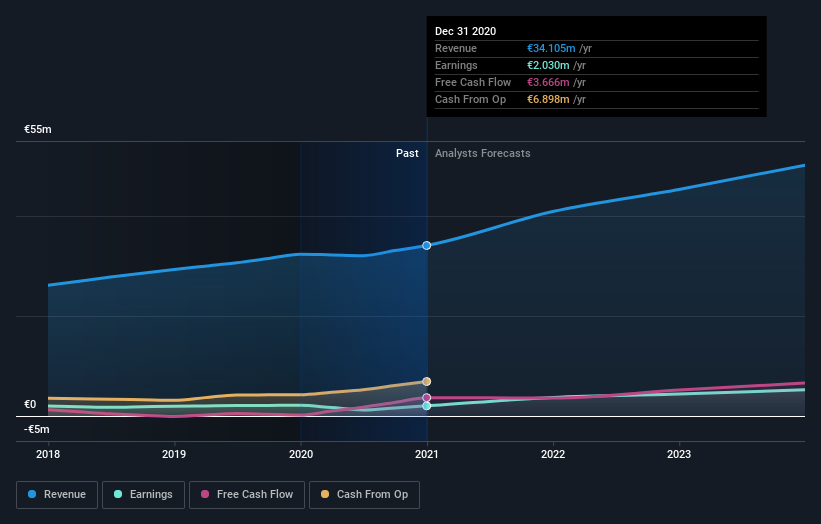821x524 pixels.
Task: Click the Free Cash Flow label in tooltip
Action: point(473,82)
